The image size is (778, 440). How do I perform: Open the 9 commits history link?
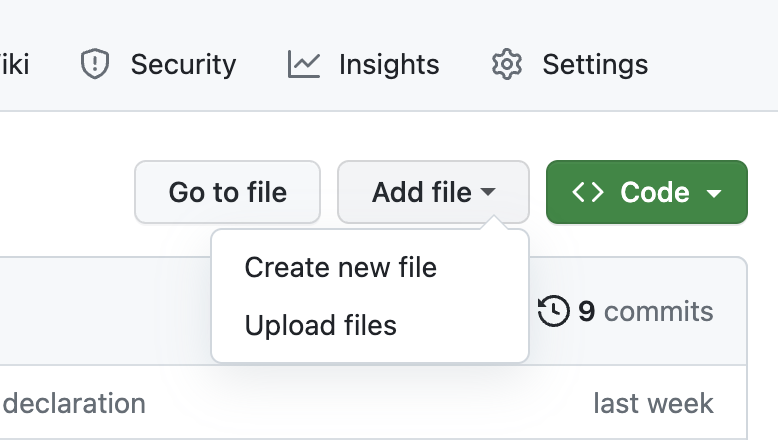626,312
